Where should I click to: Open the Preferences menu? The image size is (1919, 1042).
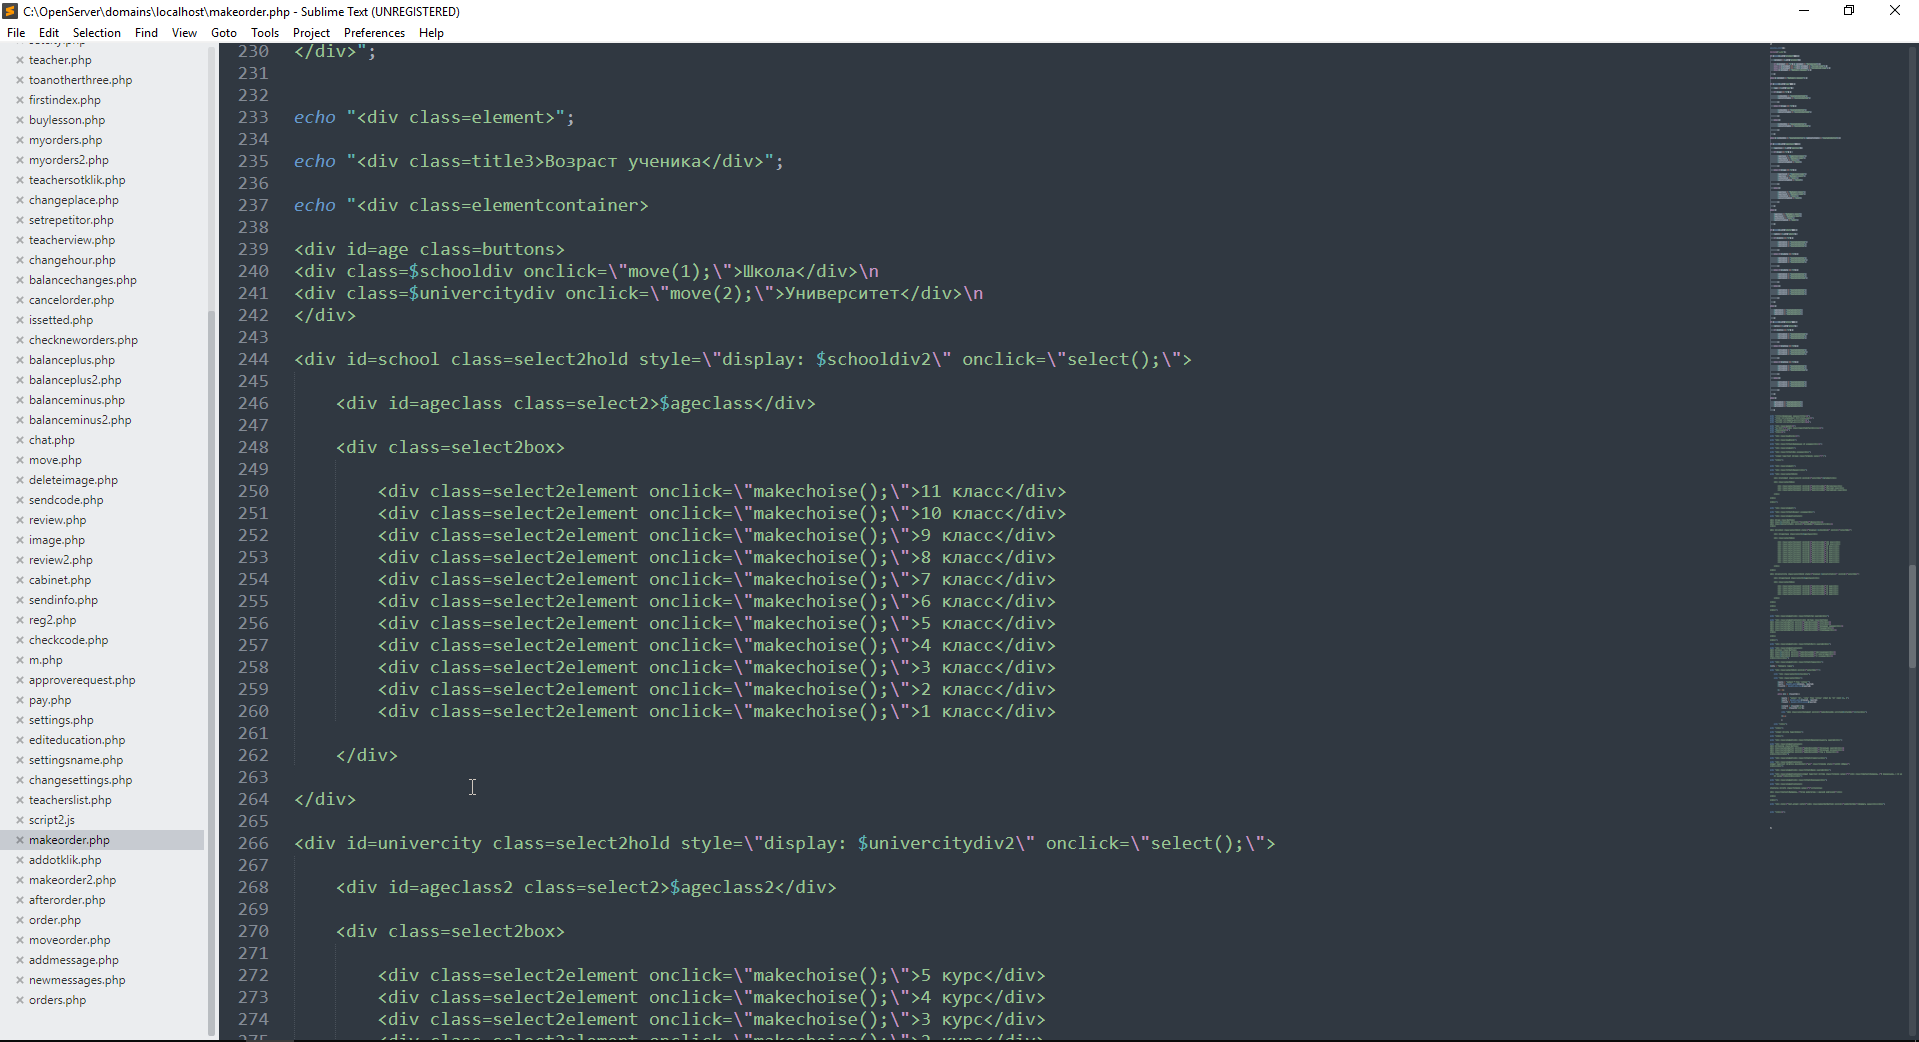coord(374,33)
